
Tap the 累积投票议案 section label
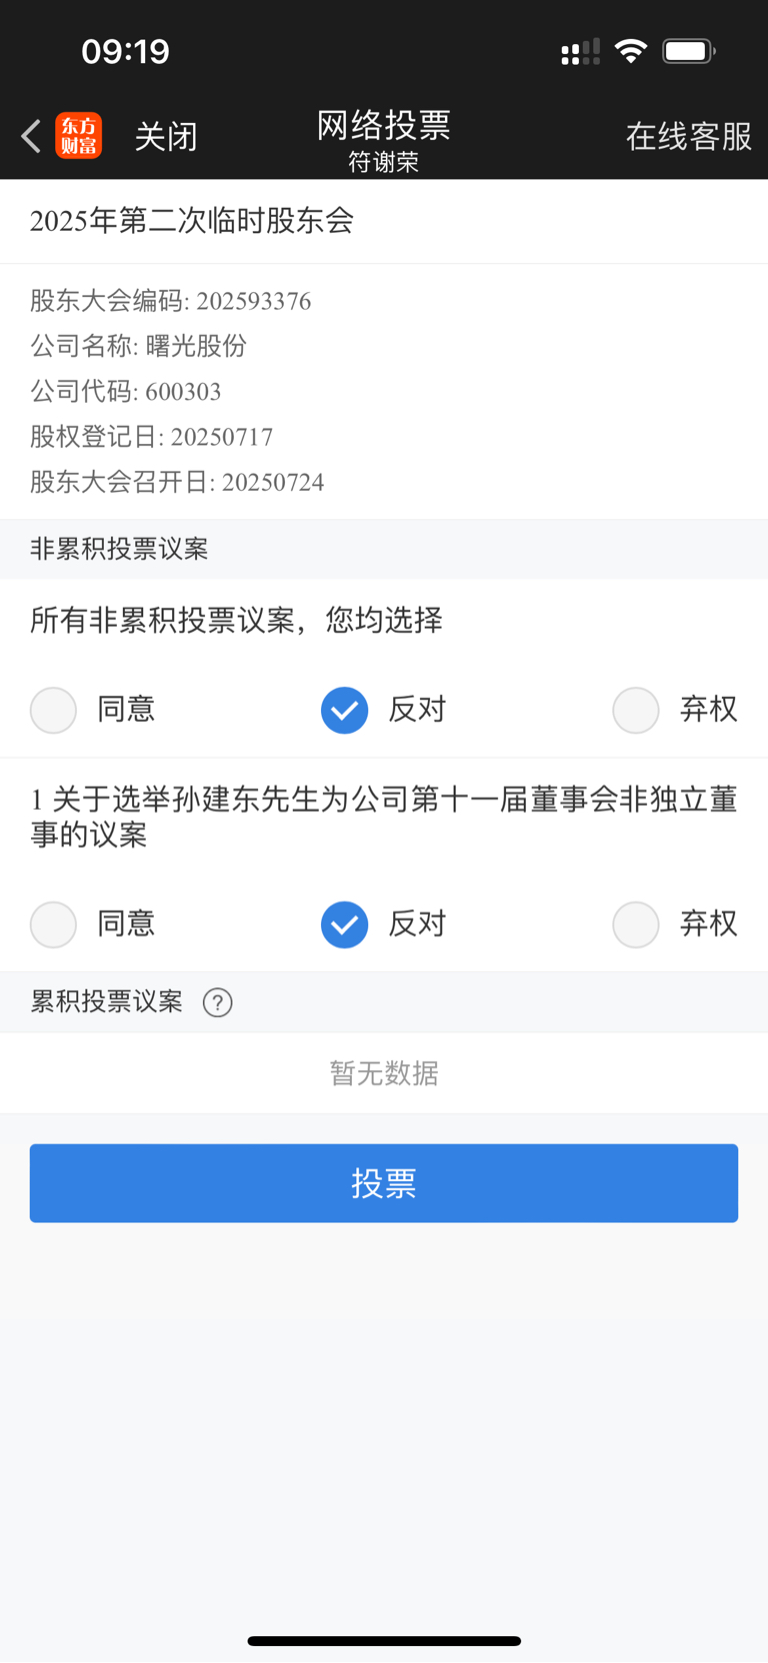pyautogui.click(x=106, y=1002)
